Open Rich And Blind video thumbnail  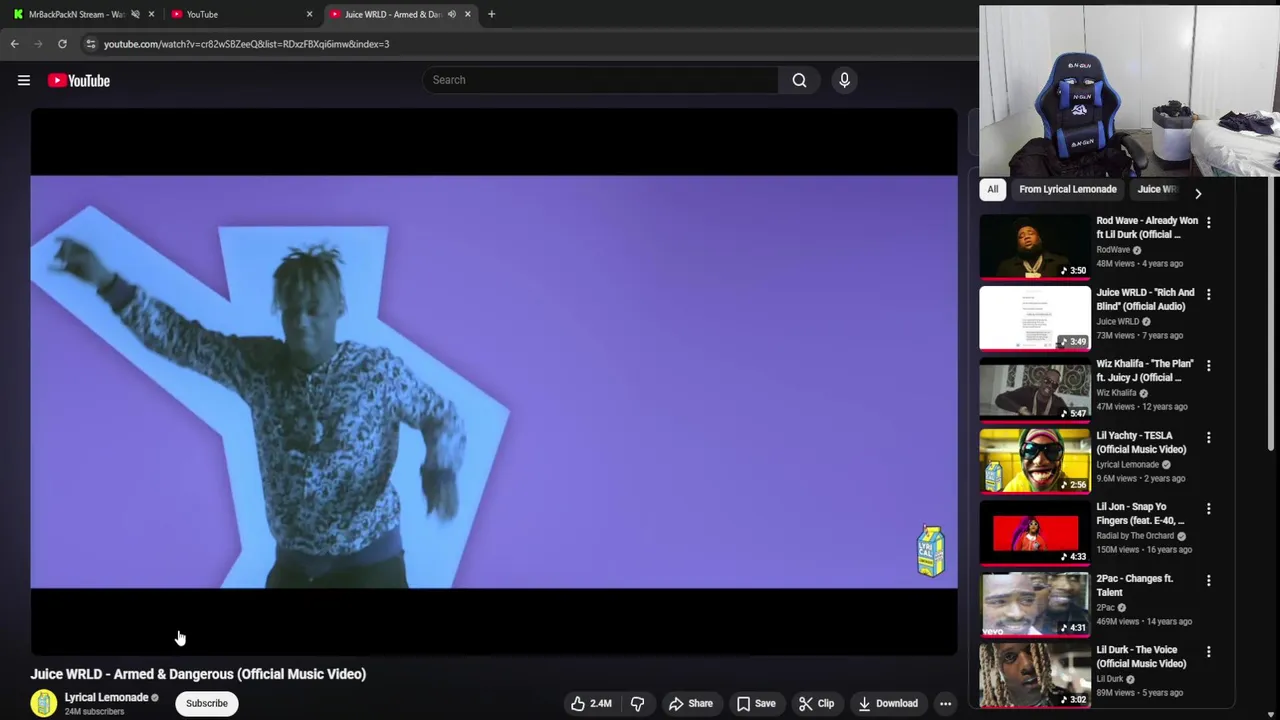1035,318
